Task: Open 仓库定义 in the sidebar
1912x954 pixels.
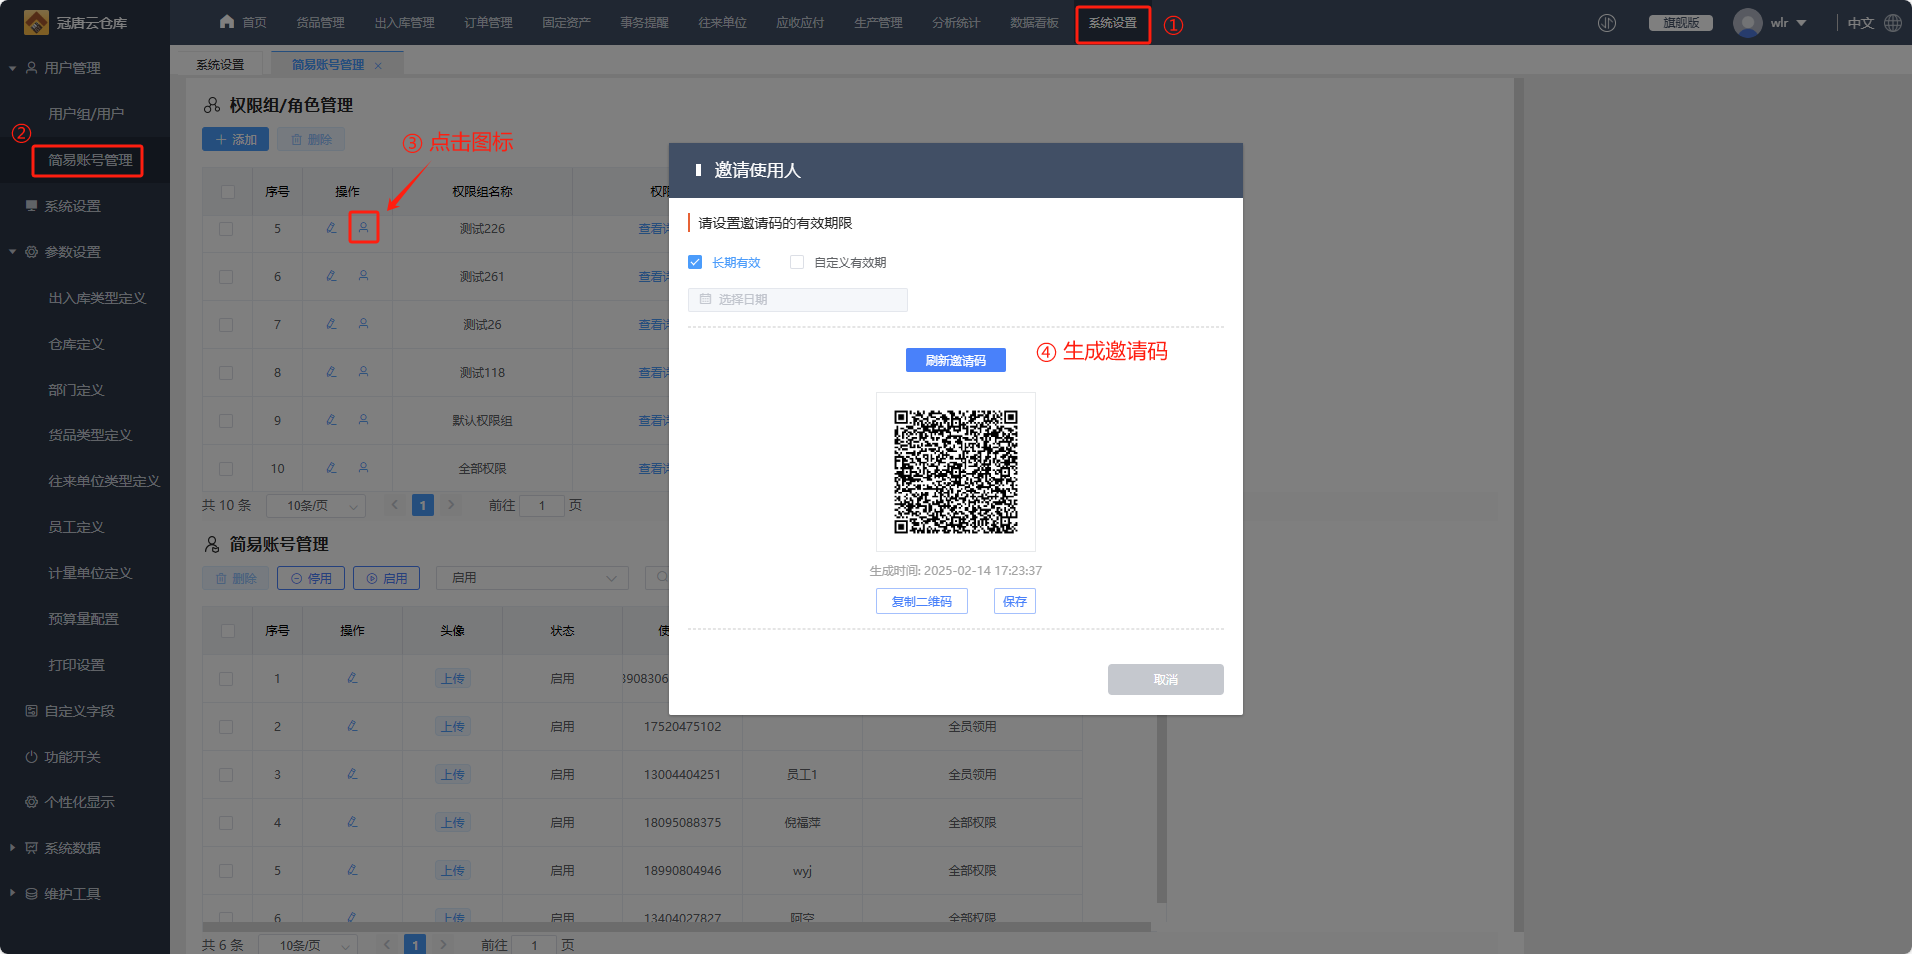Action: tap(76, 344)
